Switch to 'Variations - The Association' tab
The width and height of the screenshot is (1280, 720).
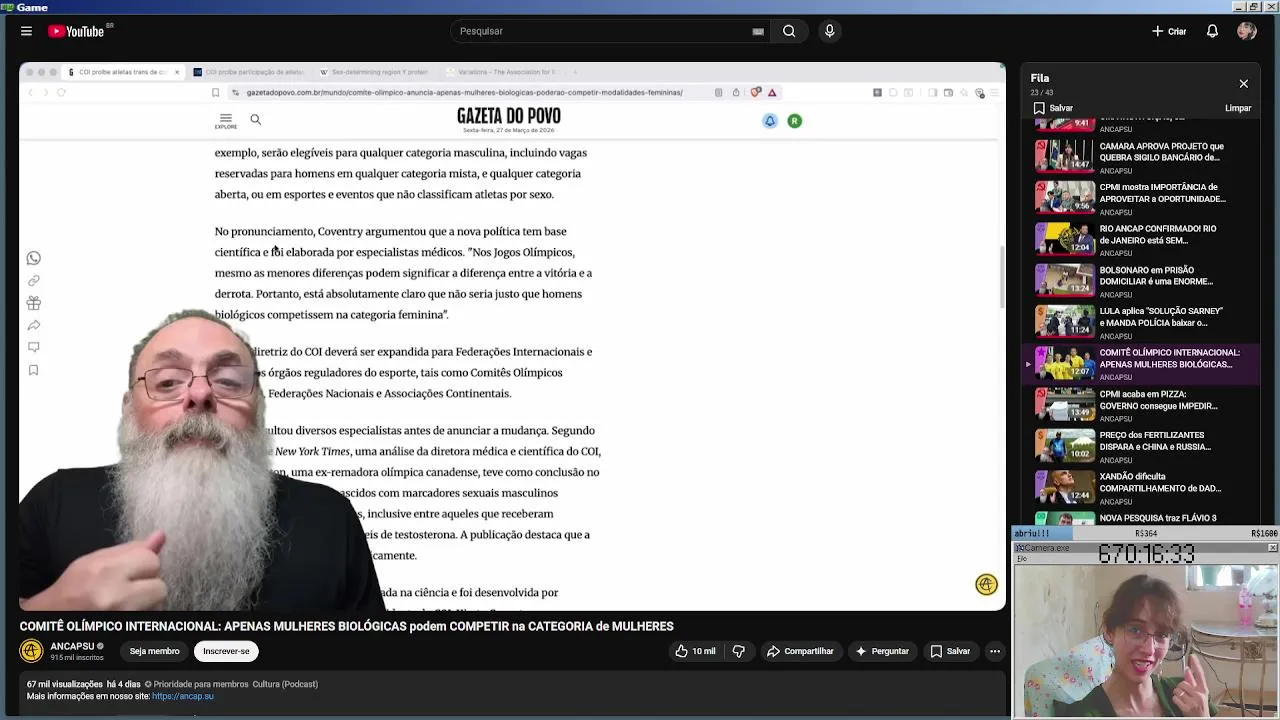point(501,72)
